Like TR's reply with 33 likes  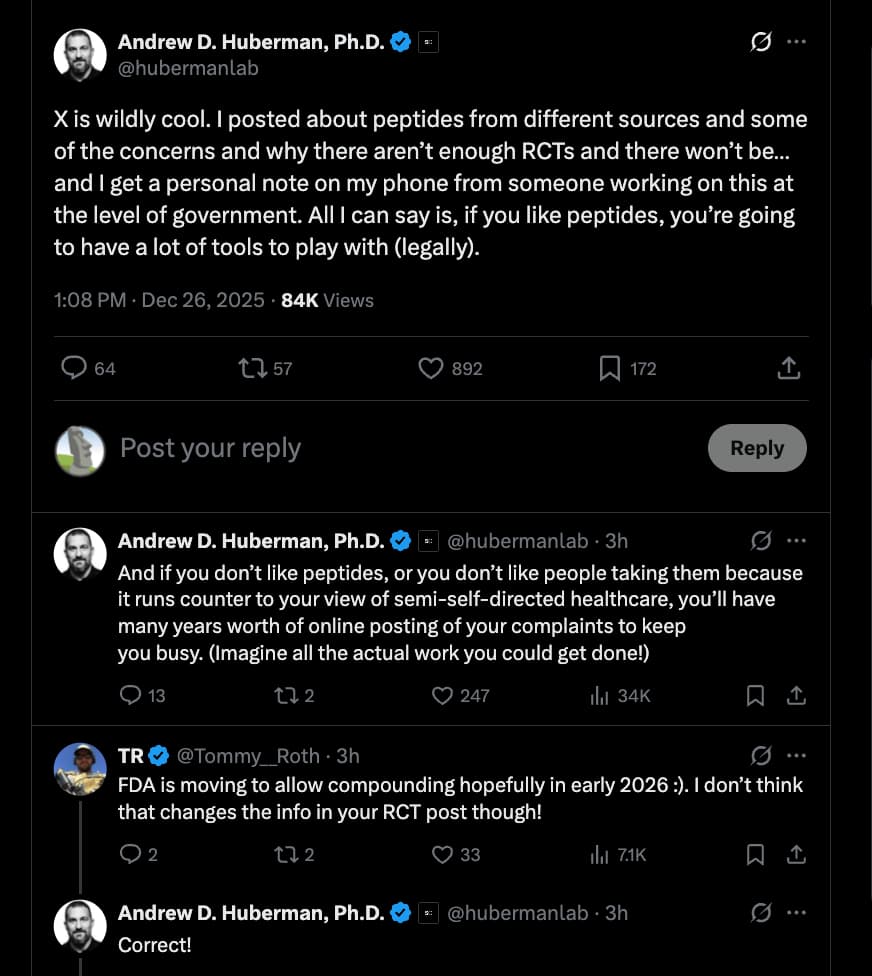pyautogui.click(x=442, y=854)
